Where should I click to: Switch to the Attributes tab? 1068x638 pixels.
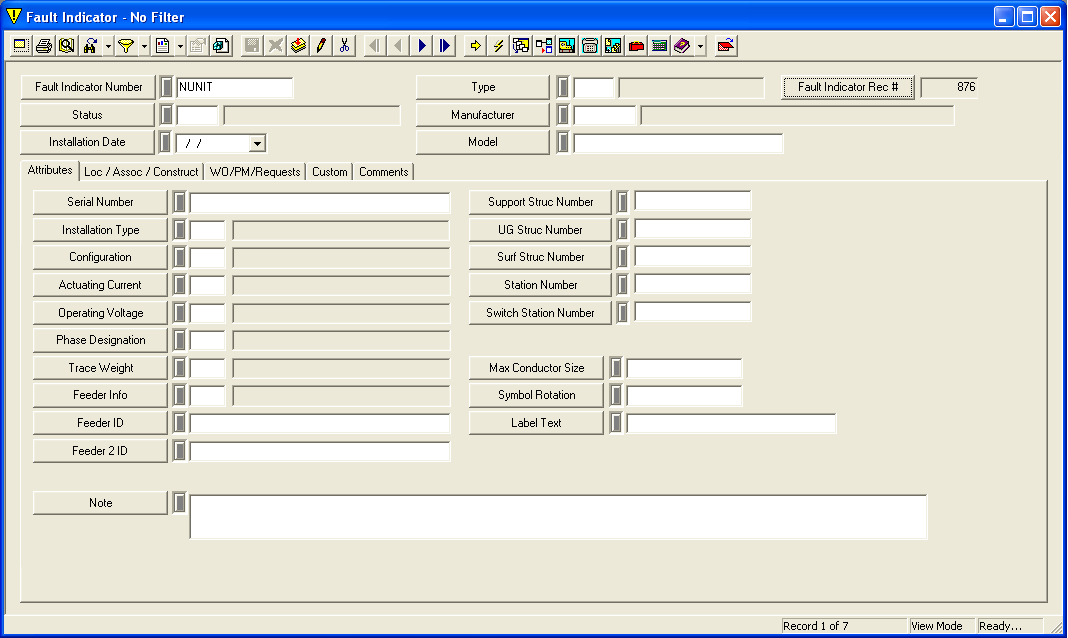tap(50, 170)
